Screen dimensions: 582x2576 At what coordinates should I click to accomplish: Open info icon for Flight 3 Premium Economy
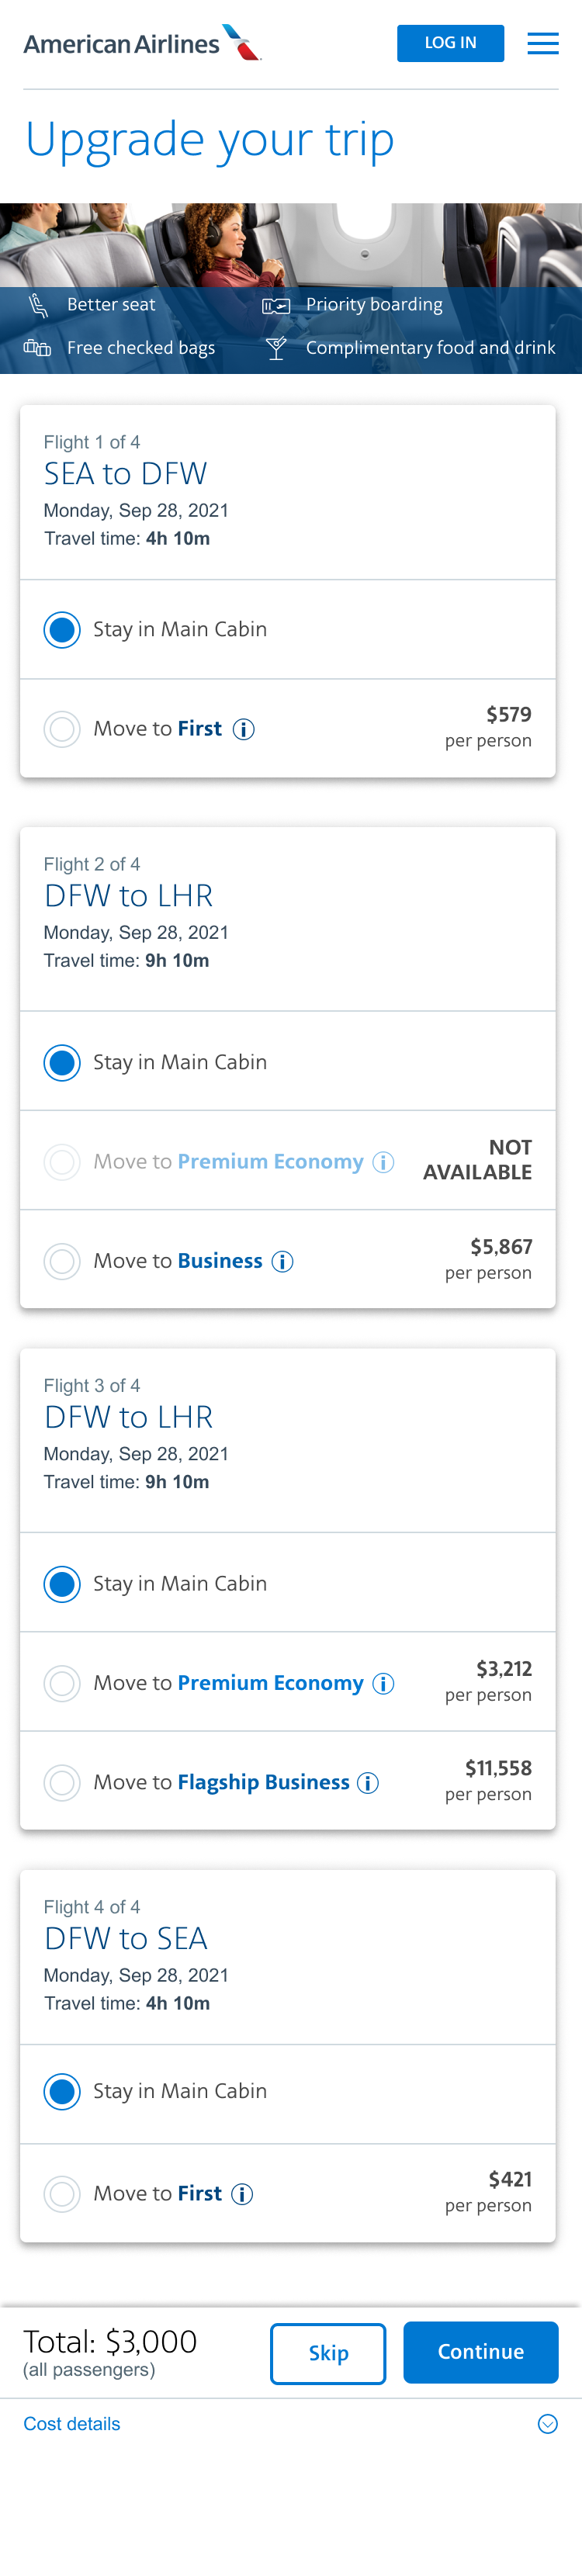click(x=383, y=1683)
